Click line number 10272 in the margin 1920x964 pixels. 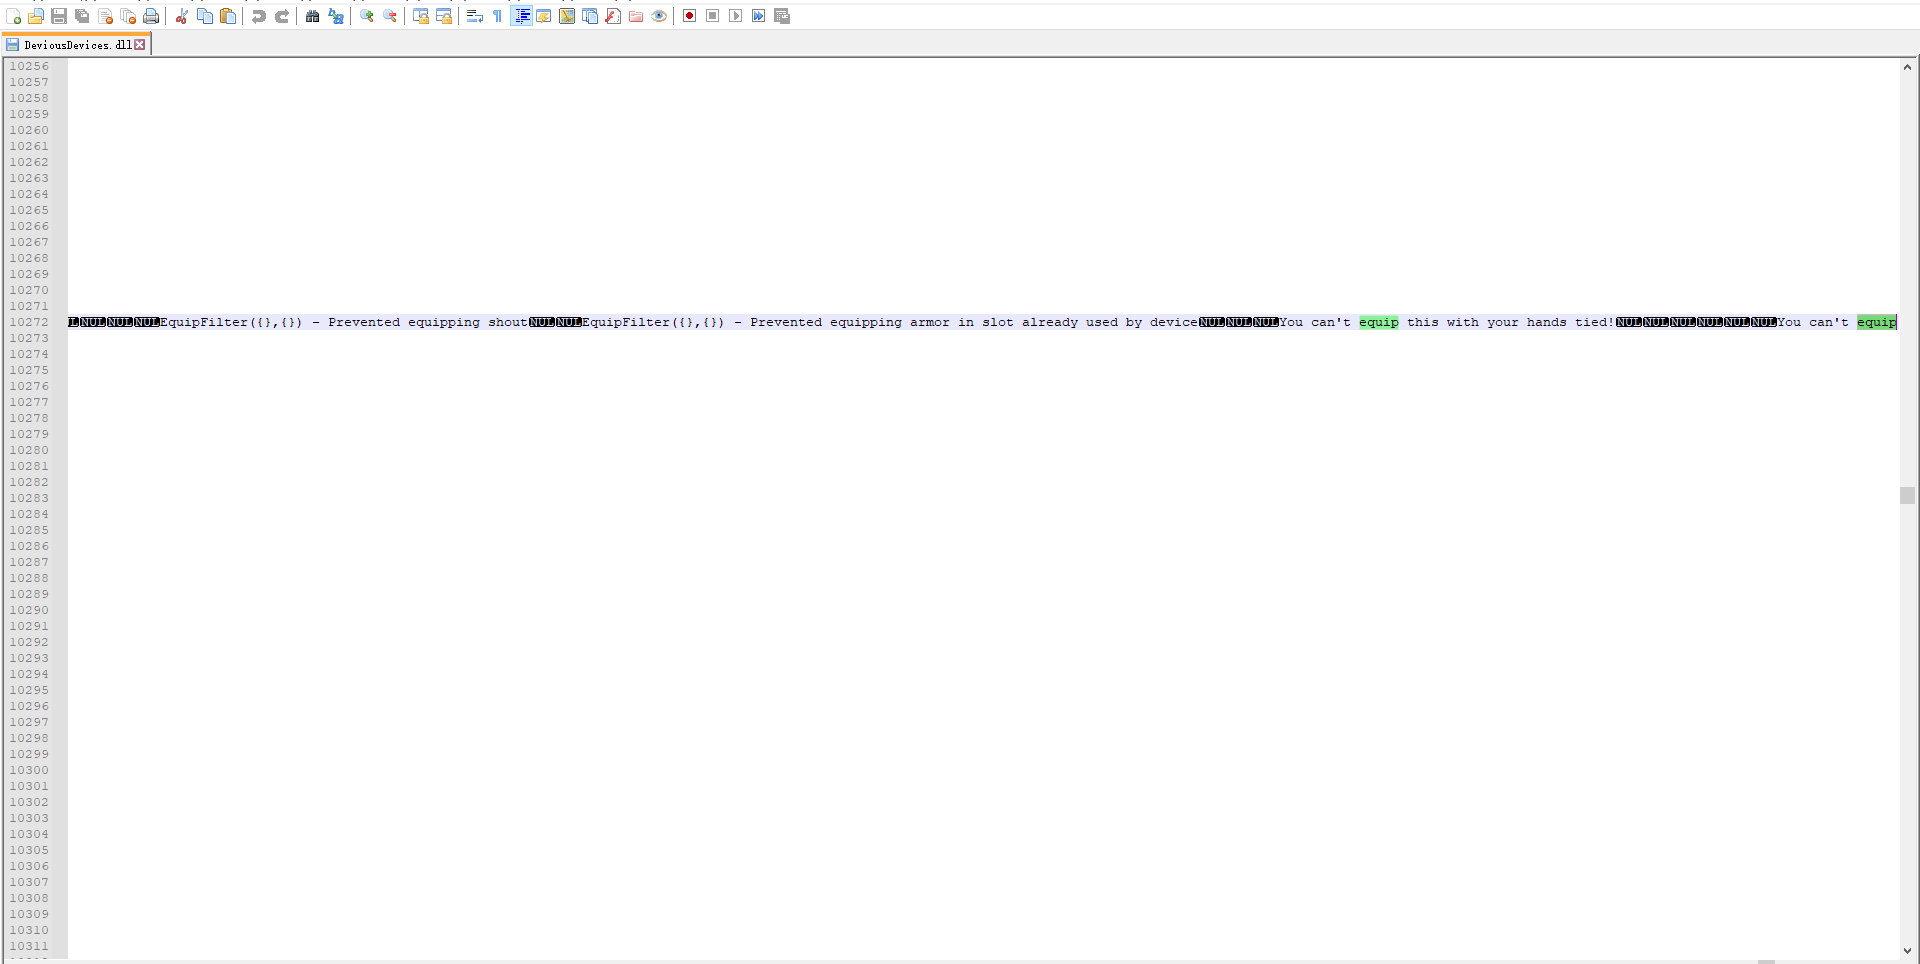pos(30,322)
